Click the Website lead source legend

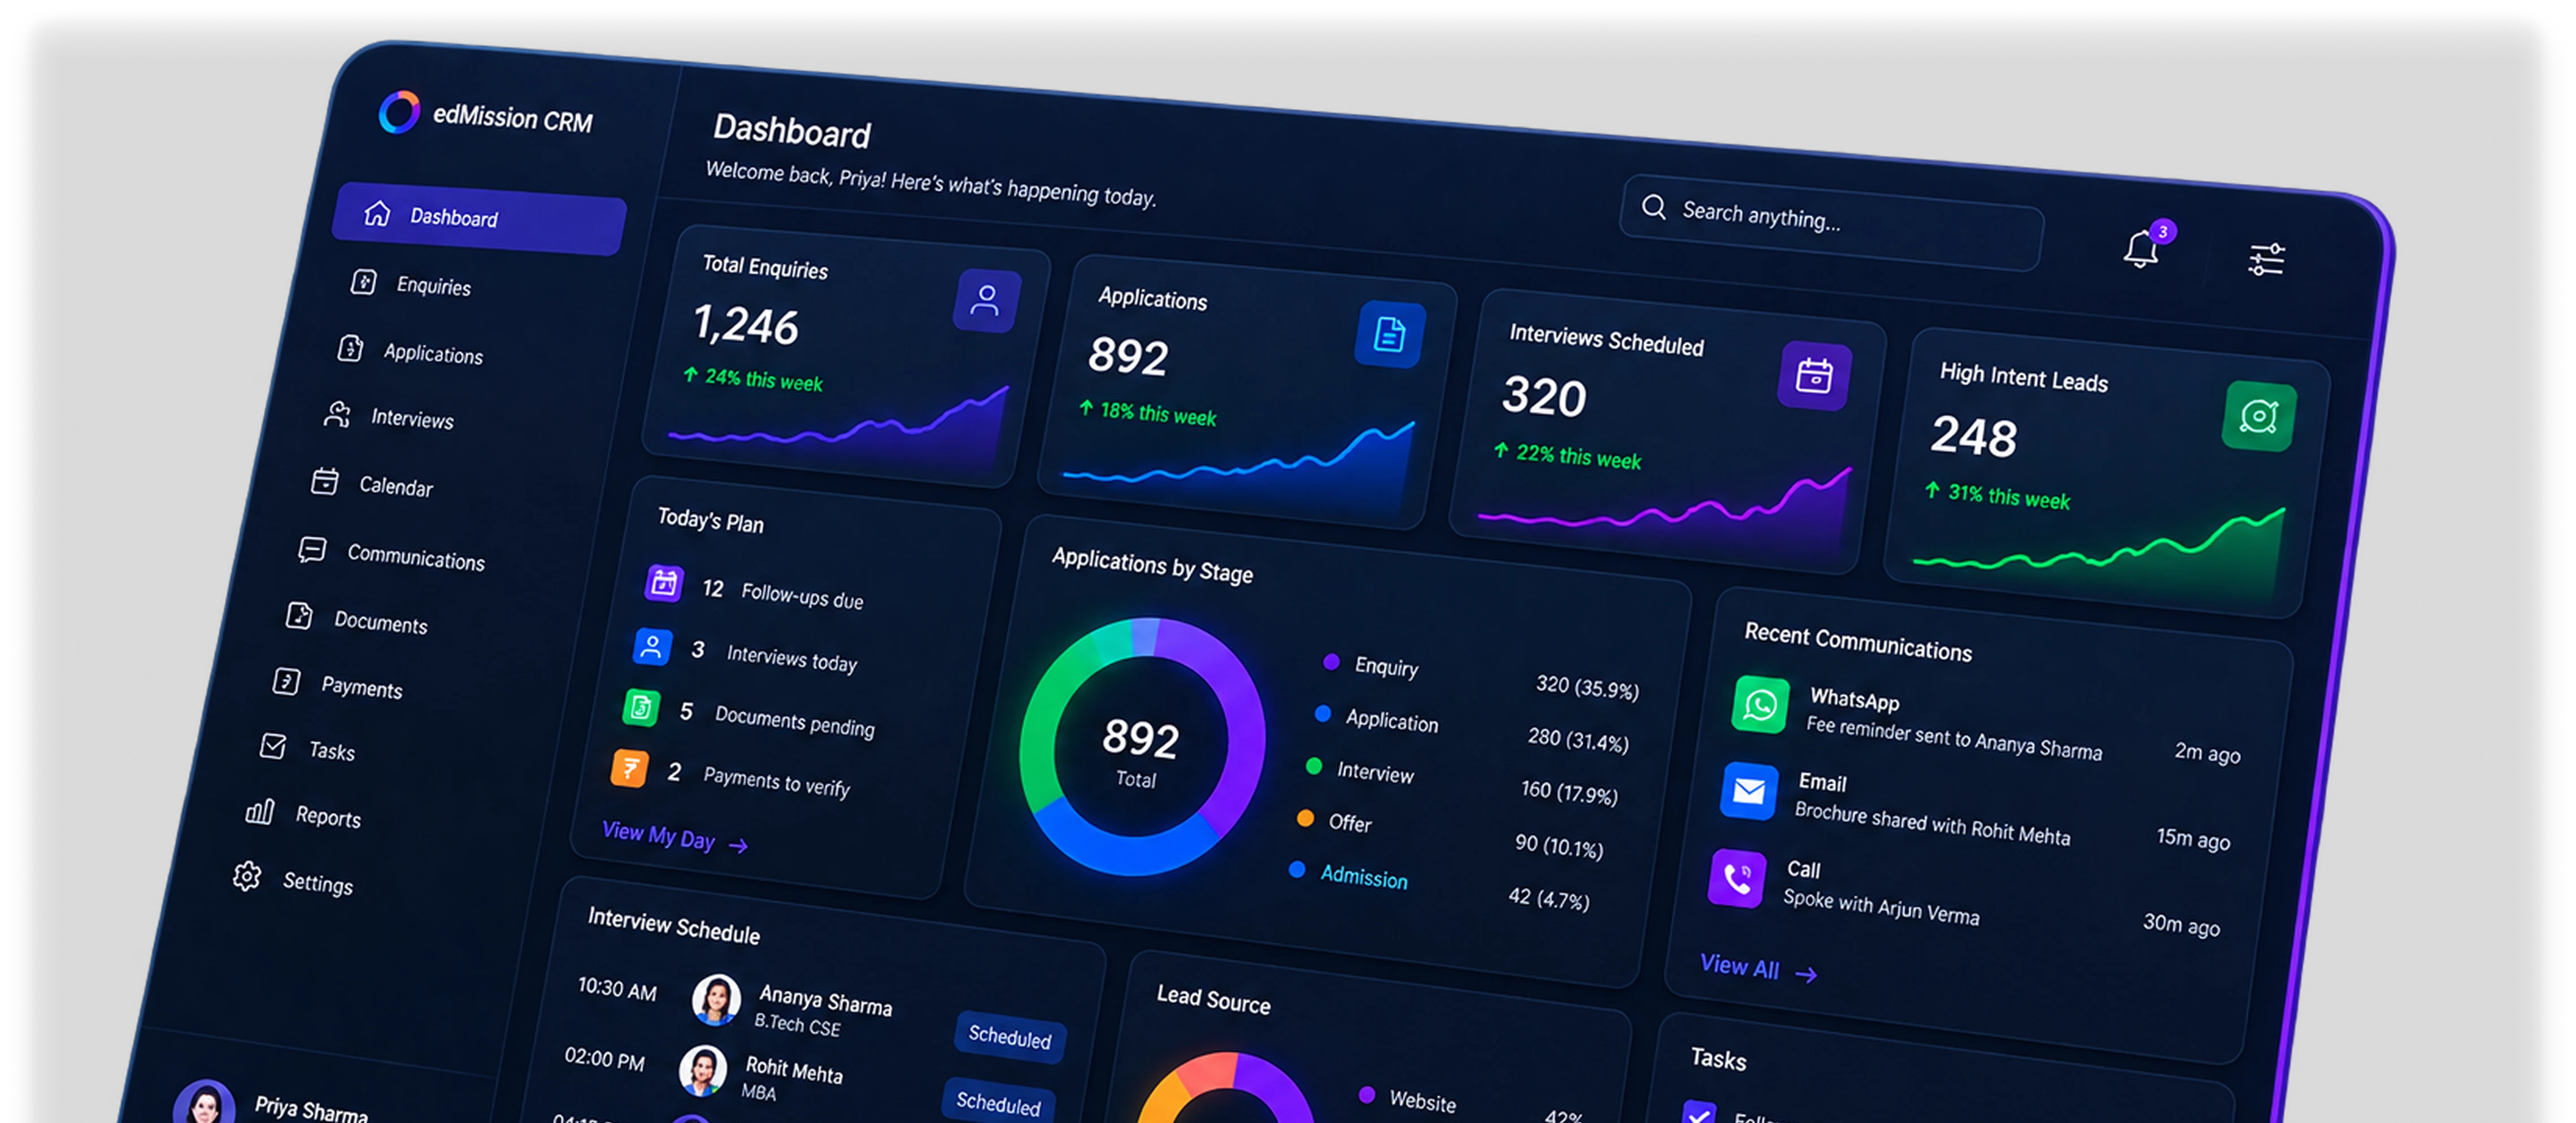pyautogui.click(x=1407, y=1098)
